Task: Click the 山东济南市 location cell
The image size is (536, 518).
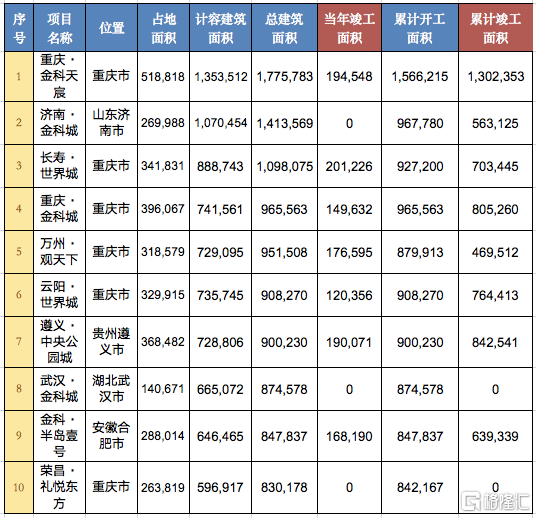Action: (111, 123)
